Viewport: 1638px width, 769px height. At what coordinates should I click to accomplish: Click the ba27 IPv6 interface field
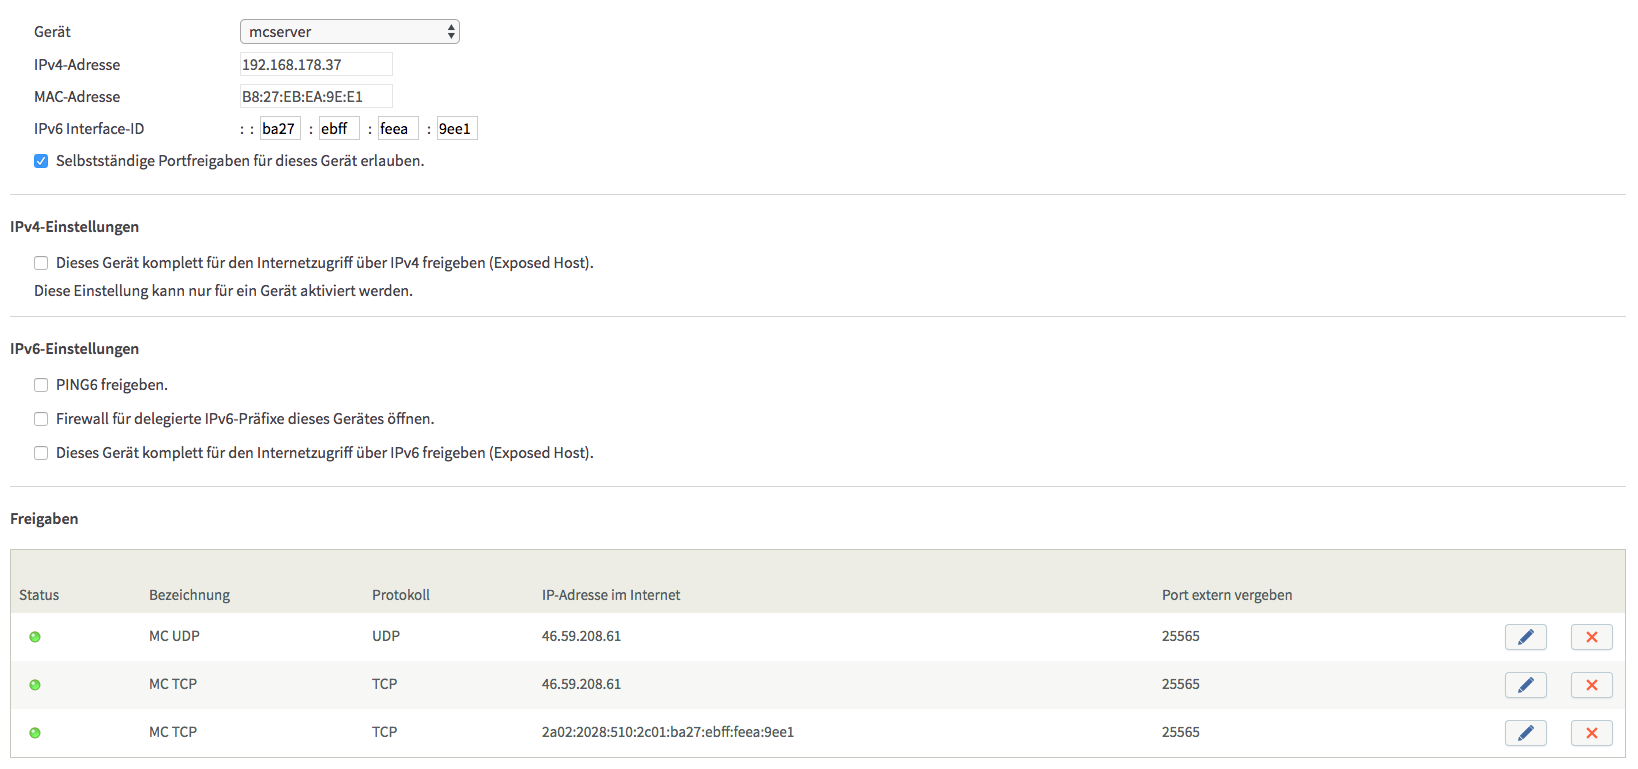click(280, 128)
